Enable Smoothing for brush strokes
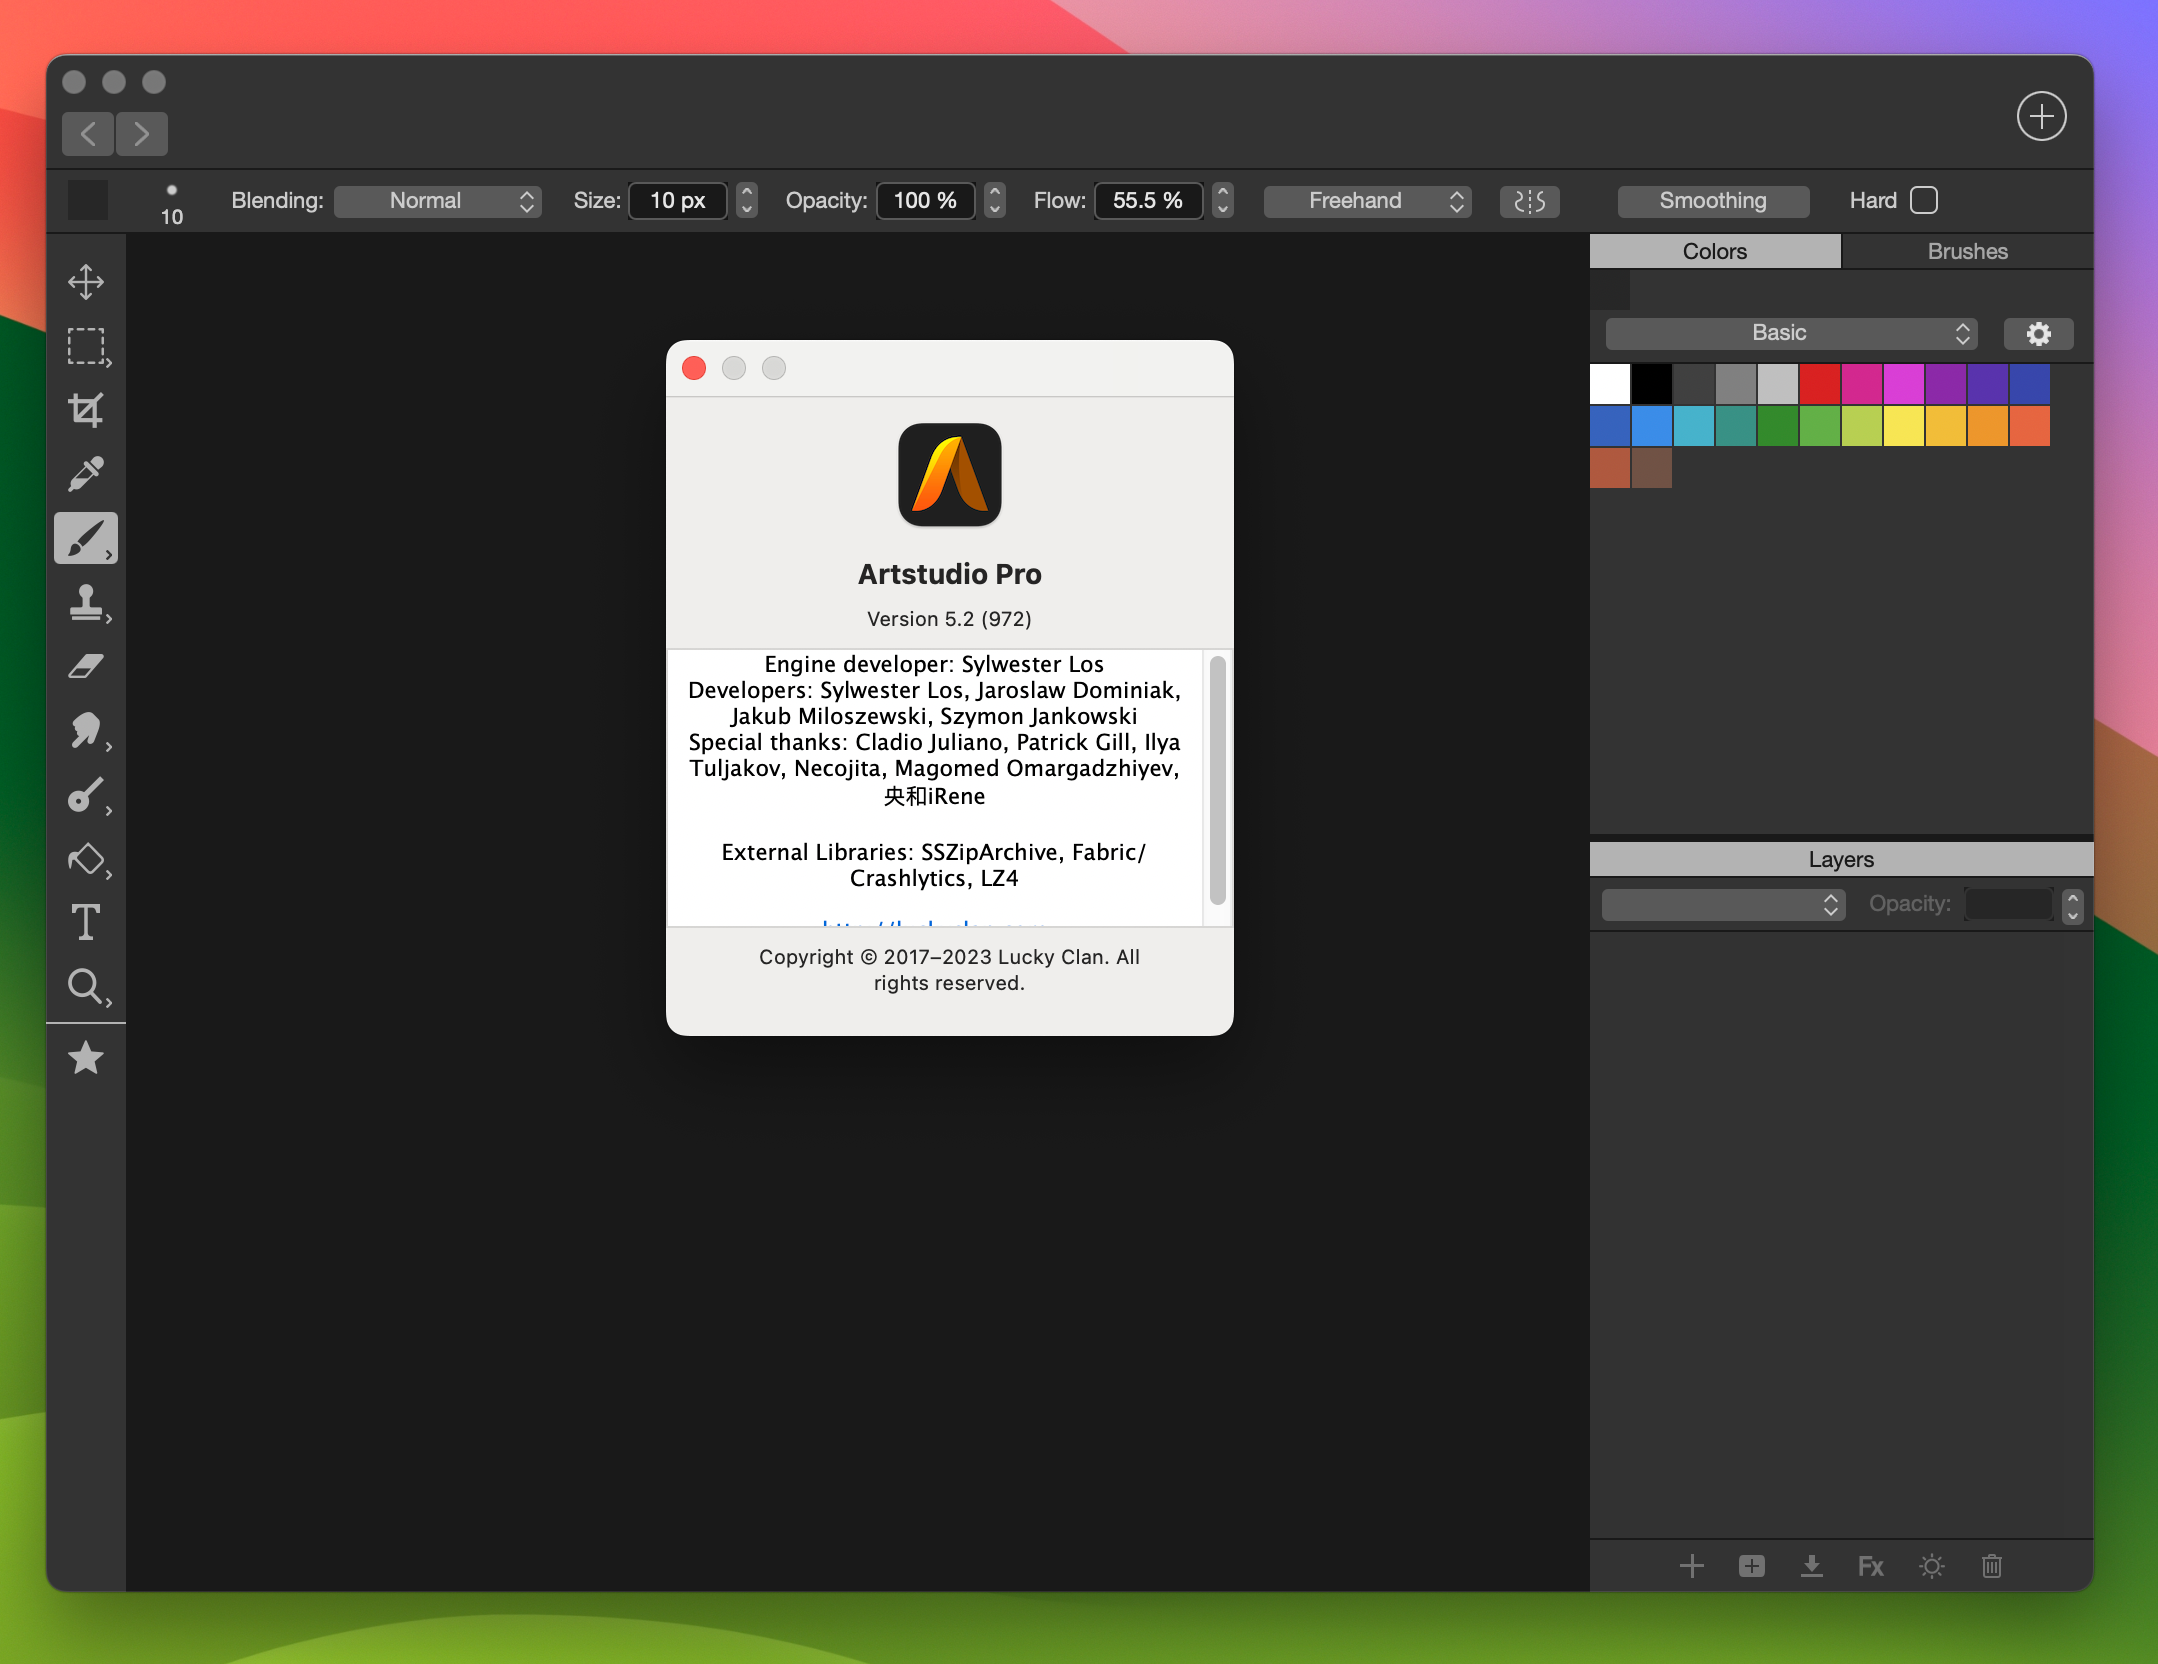 (x=1714, y=199)
